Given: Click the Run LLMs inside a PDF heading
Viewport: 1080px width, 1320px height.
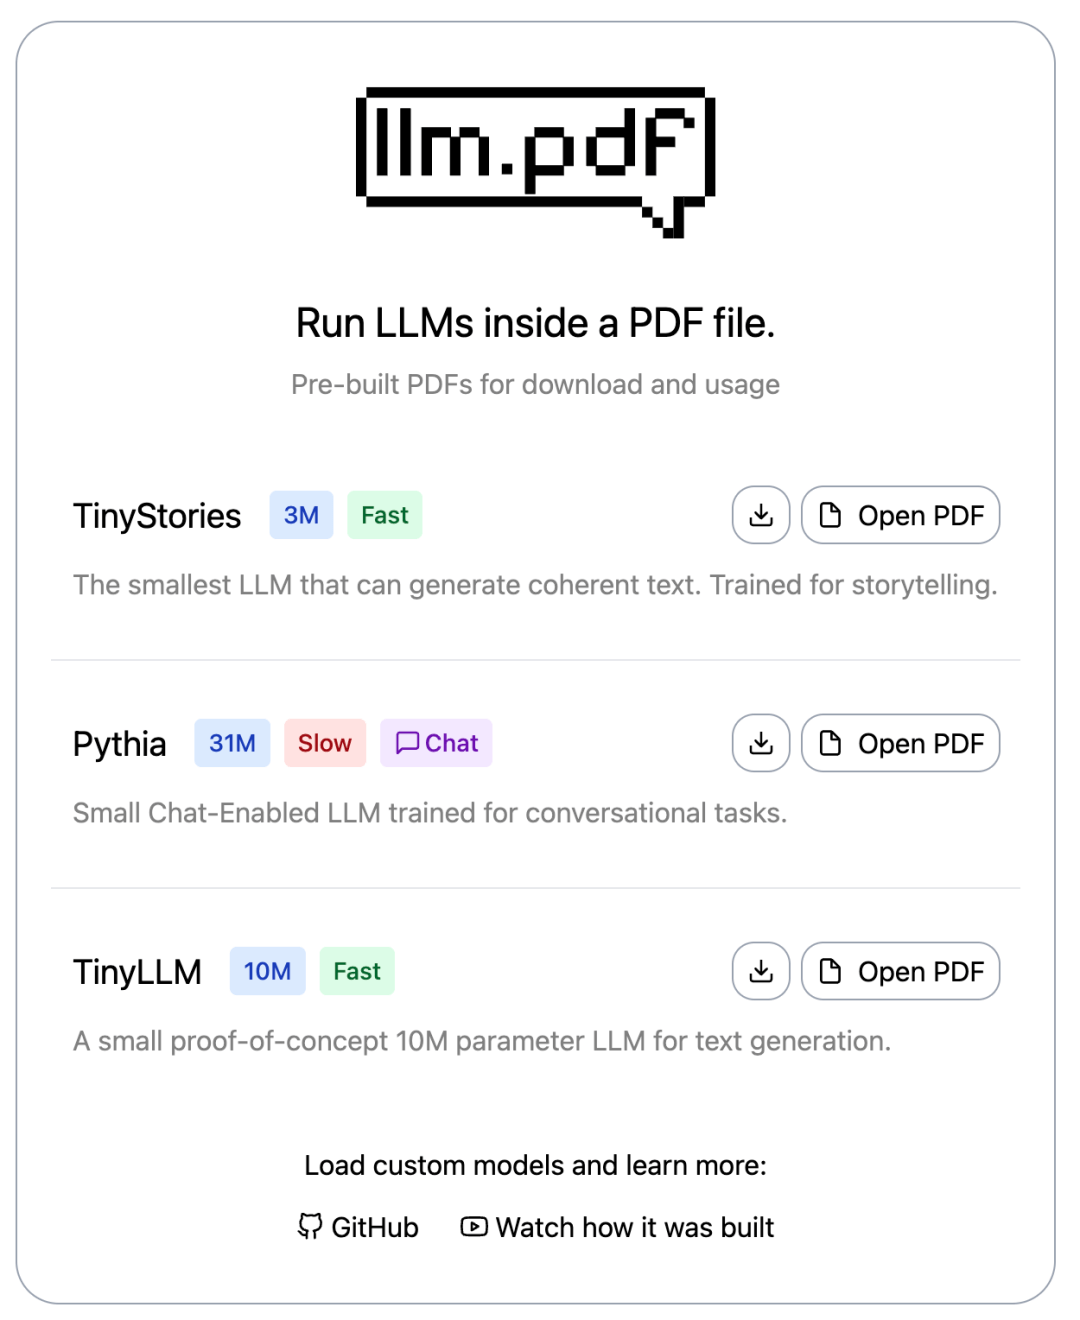Looking at the screenshot, I should (535, 323).
